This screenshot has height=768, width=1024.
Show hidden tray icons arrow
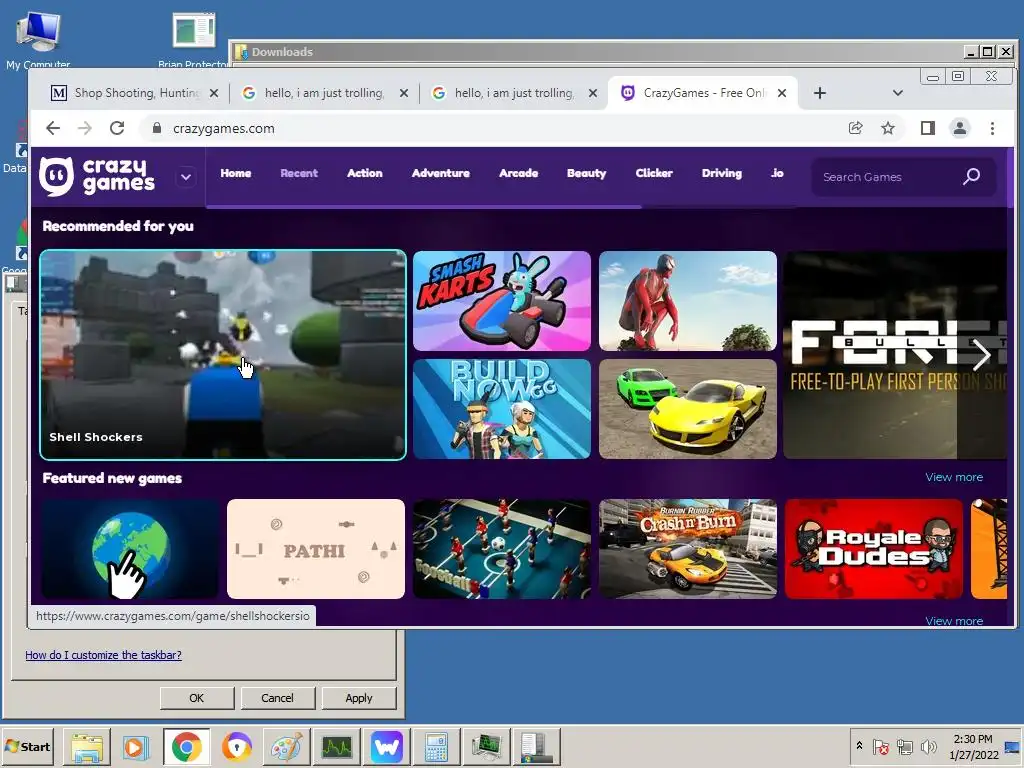859,746
